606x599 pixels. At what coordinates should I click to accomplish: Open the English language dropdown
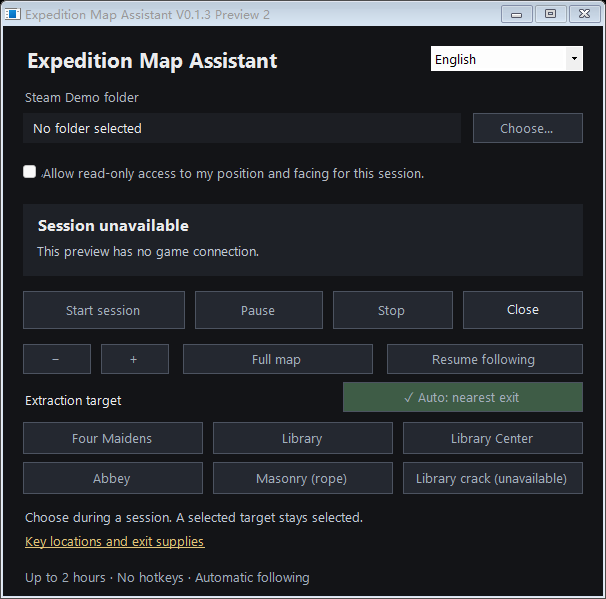[x=507, y=59]
